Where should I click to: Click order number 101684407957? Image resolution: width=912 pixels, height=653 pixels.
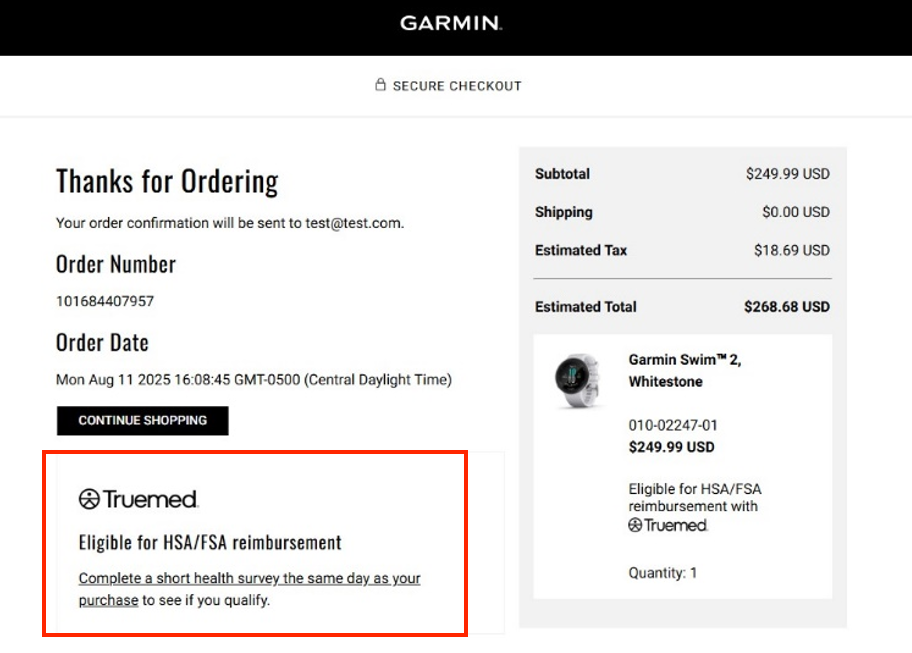105,301
